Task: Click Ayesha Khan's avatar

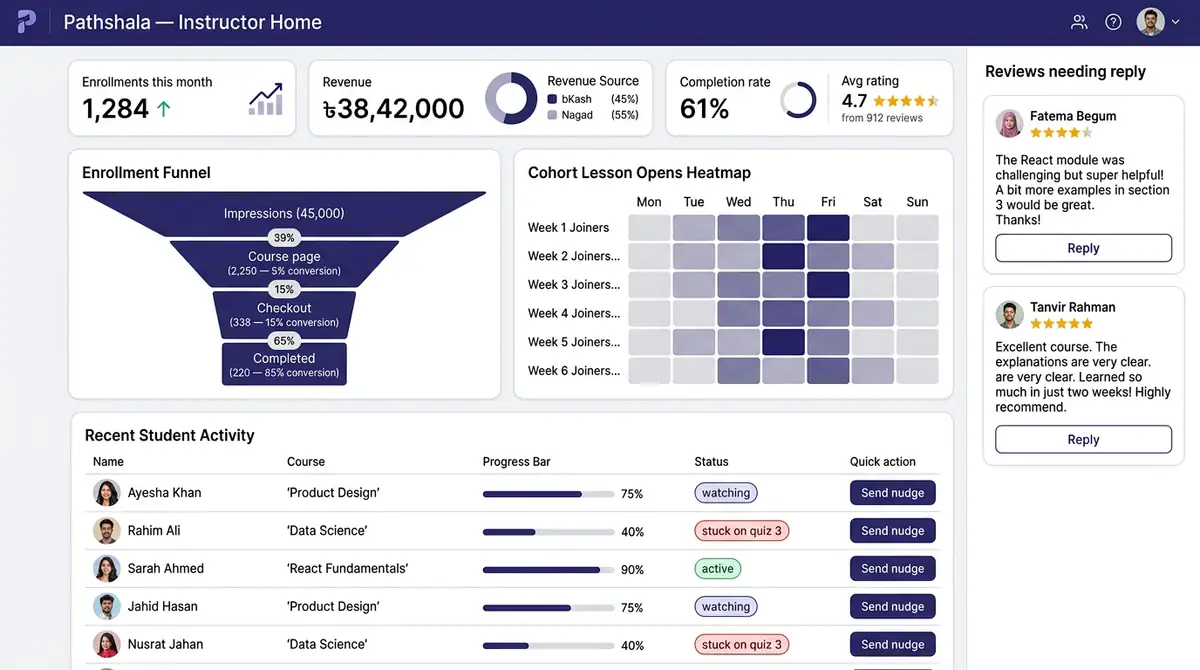Action: 107,493
